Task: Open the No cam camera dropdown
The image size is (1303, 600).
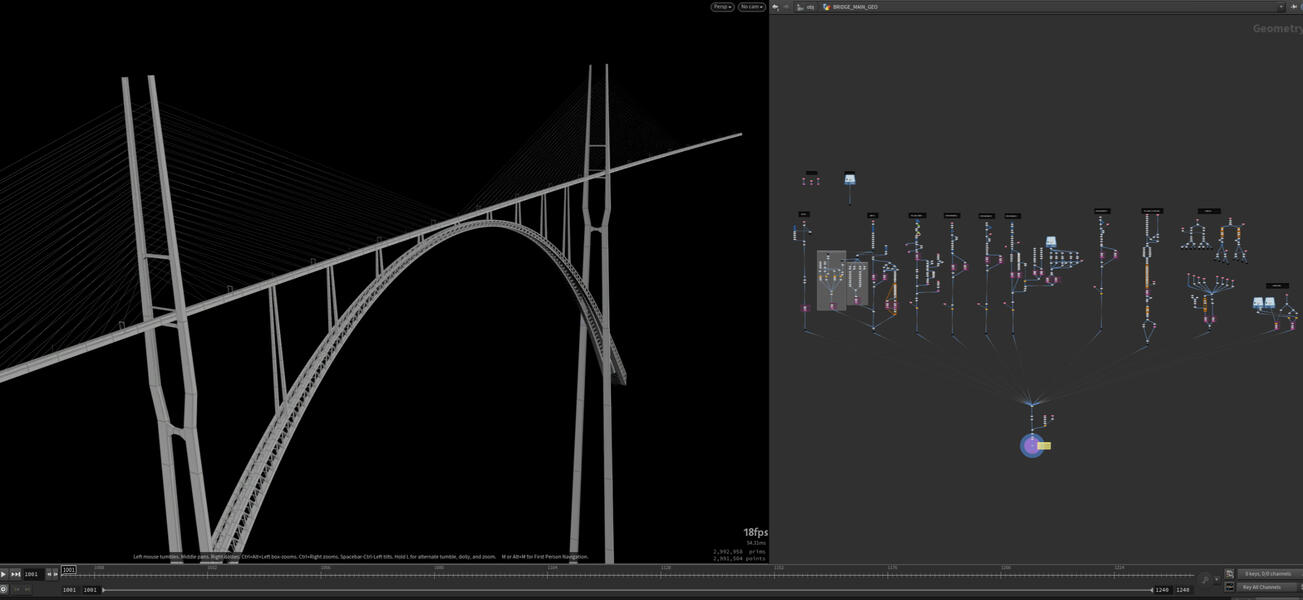Action: (x=750, y=7)
